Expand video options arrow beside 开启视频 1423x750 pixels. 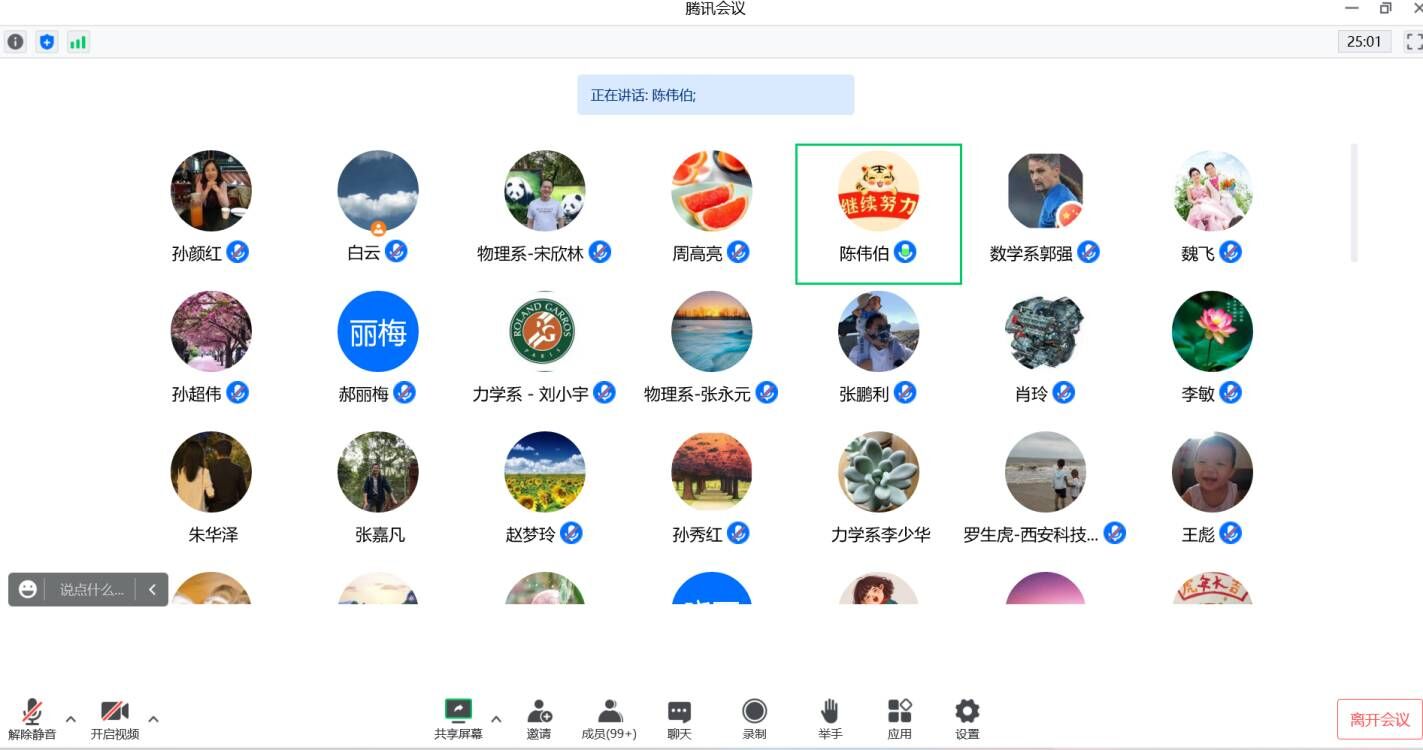(153, 718)
